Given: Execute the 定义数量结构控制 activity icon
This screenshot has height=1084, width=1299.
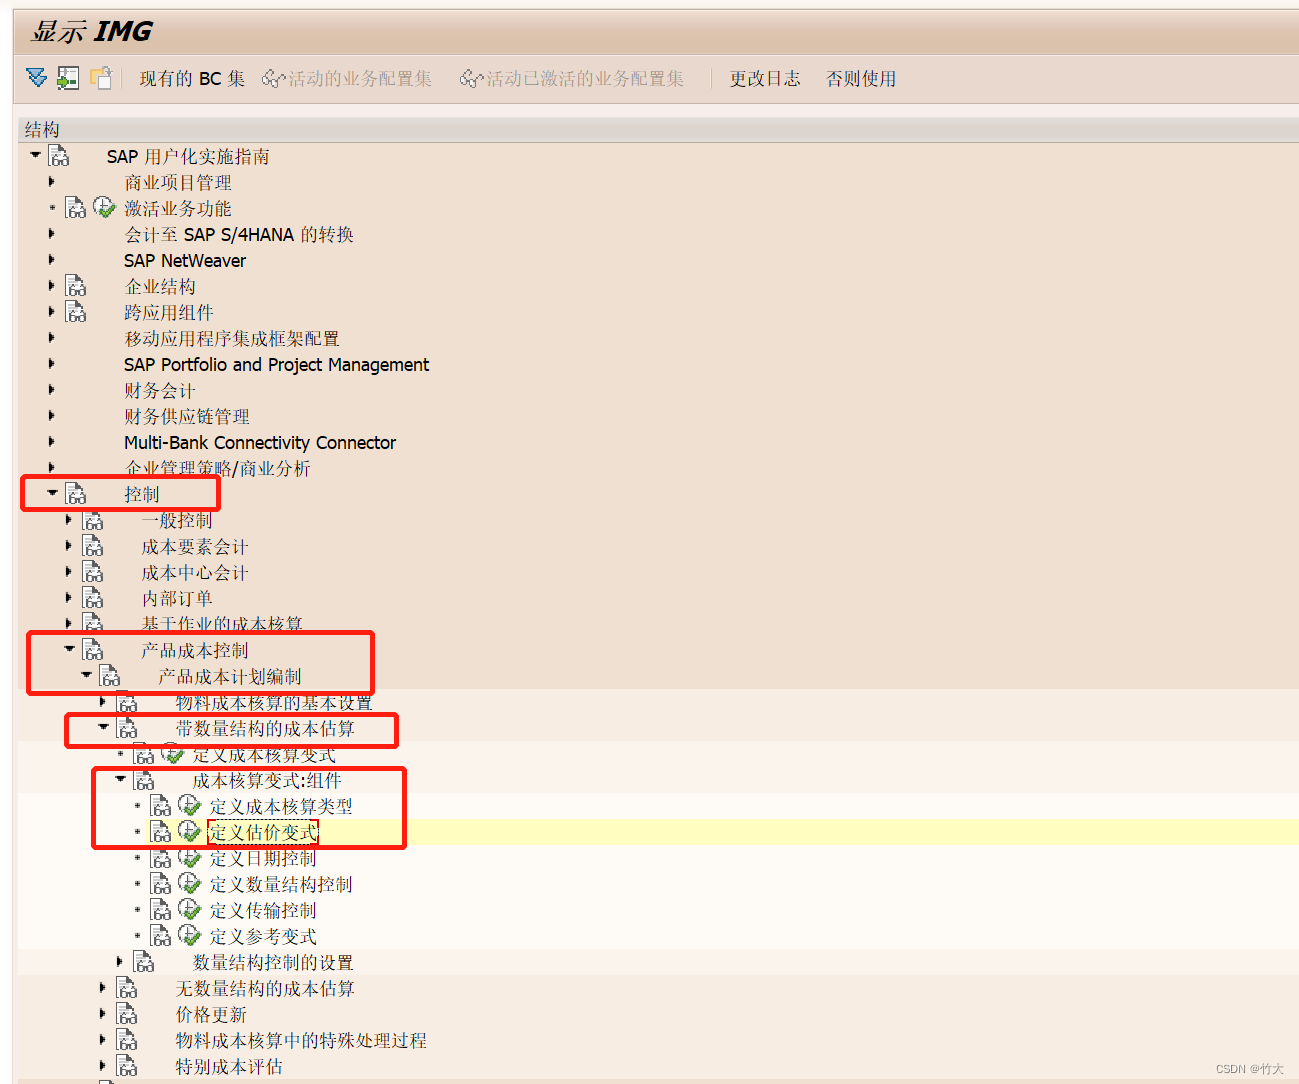Looking at the screenshot, I should (x=189, y=883).
